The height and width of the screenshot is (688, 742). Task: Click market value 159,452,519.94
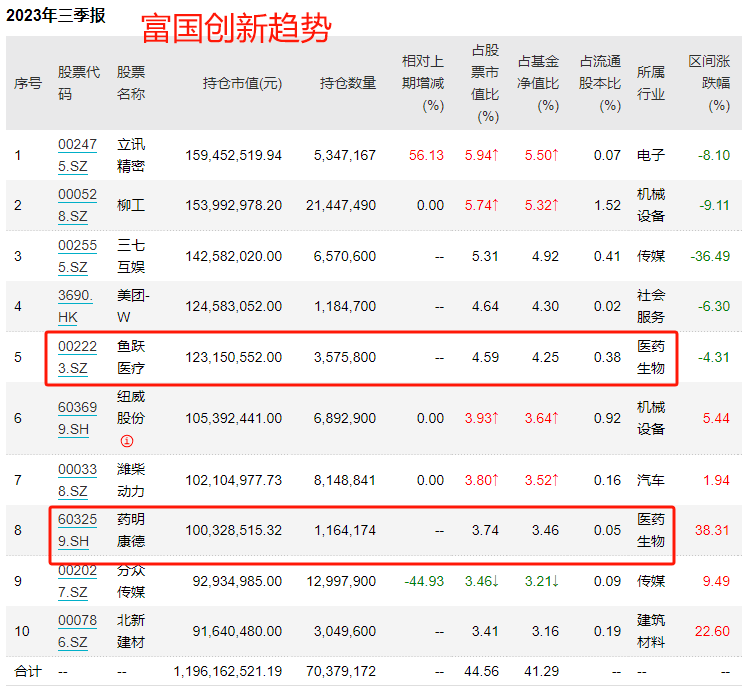click(x=233, y=155)
